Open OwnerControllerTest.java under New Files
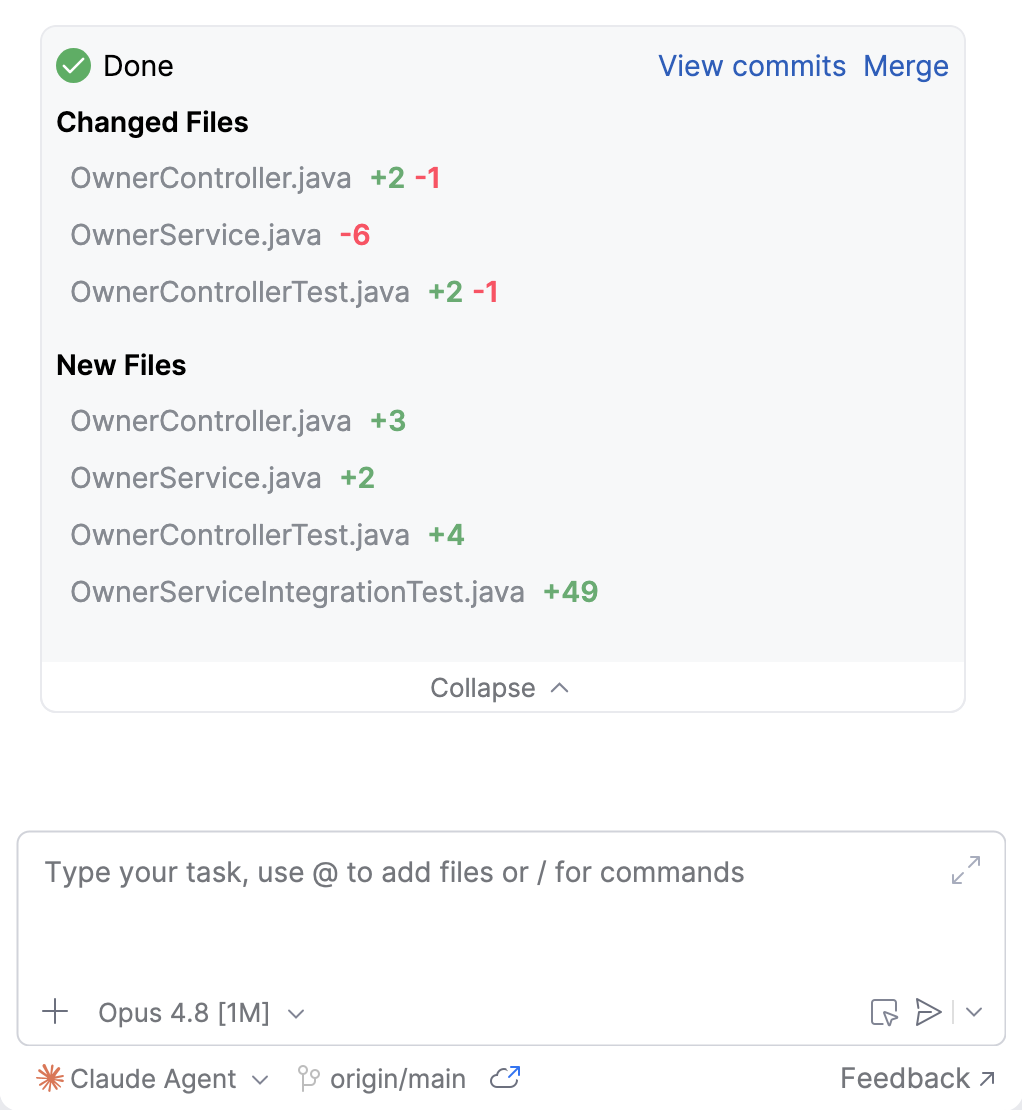Screen dimensions: 1022x1110 point(240,535)
